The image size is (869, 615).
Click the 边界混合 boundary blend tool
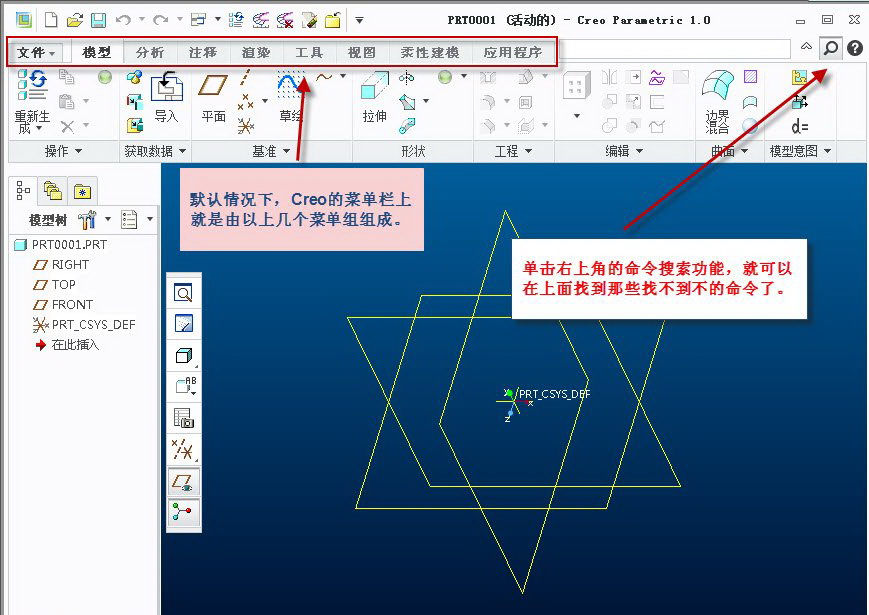(717, 102)
